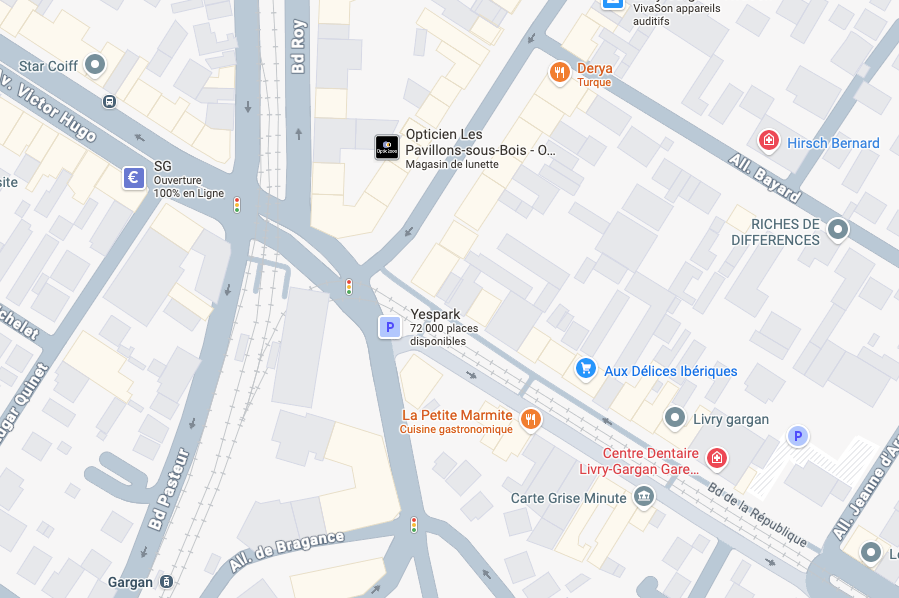The width and height of the screenshot is (899, 598).
Task: Click La Petite Marmite restaurant icon
Action: (x=531, y=419)
